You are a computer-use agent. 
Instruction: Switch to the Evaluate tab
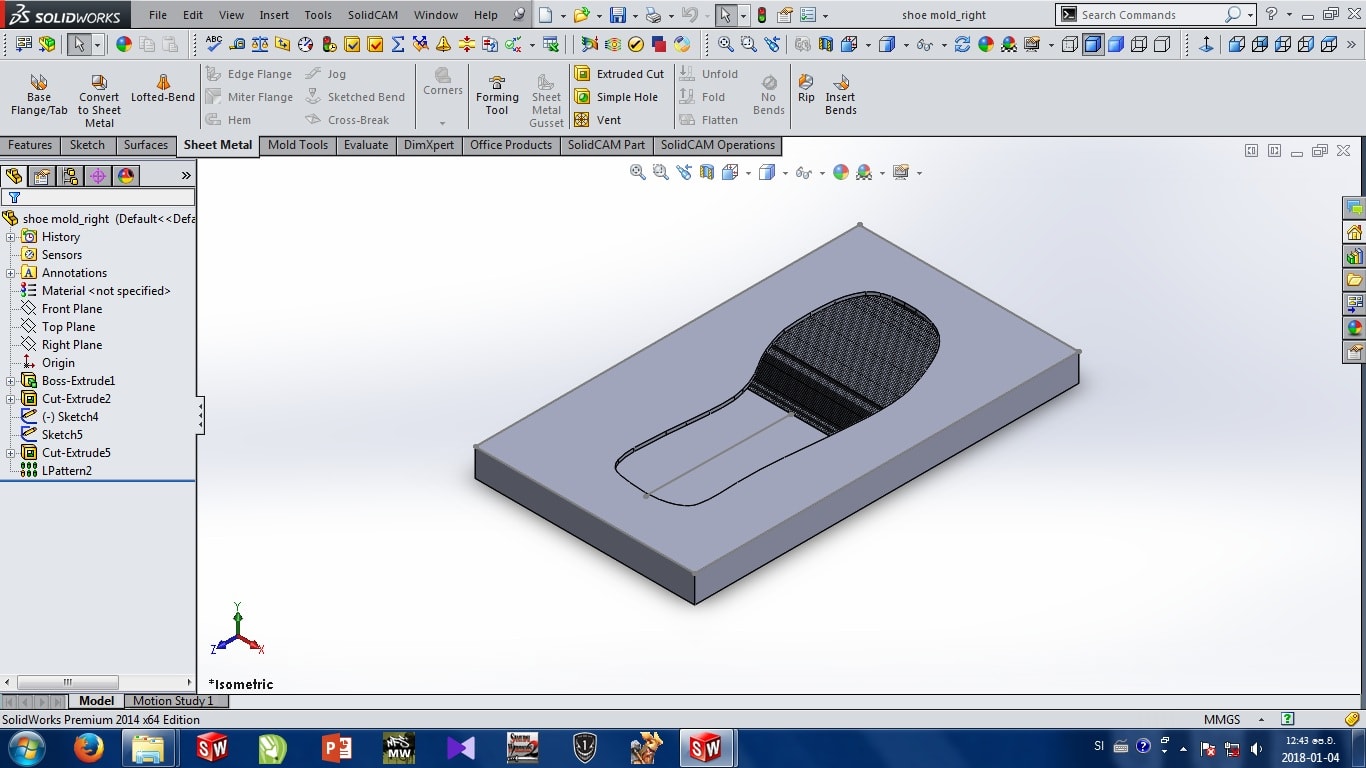(x=366, y=145)
